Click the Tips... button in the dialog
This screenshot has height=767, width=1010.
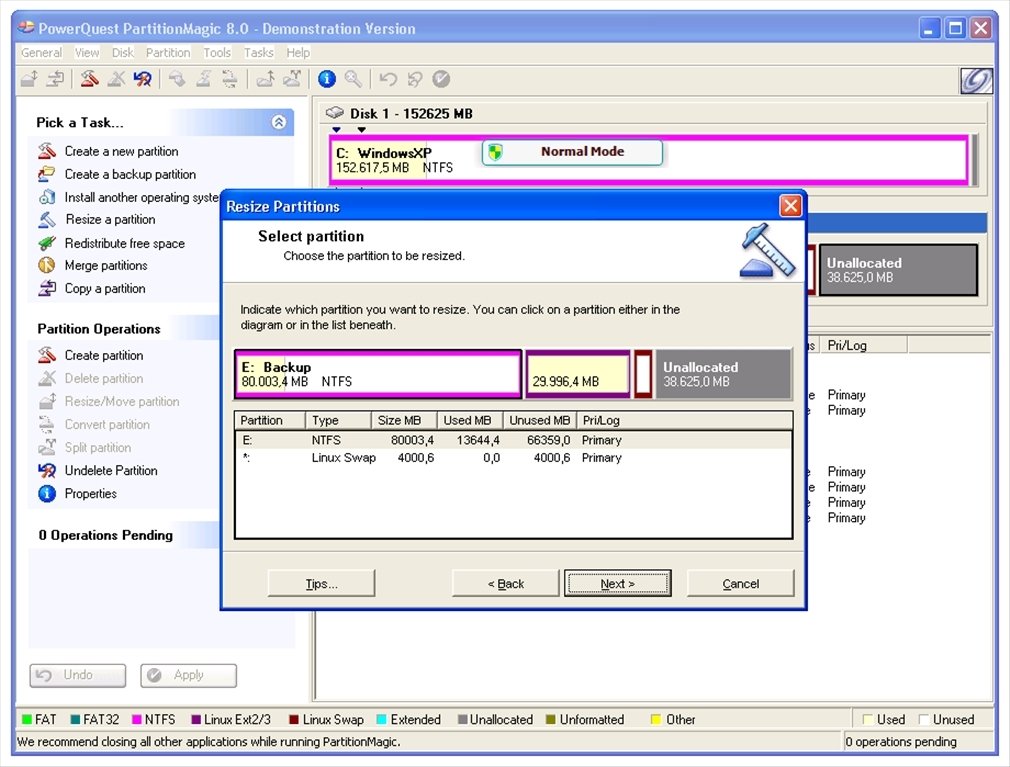pos(321,583)
